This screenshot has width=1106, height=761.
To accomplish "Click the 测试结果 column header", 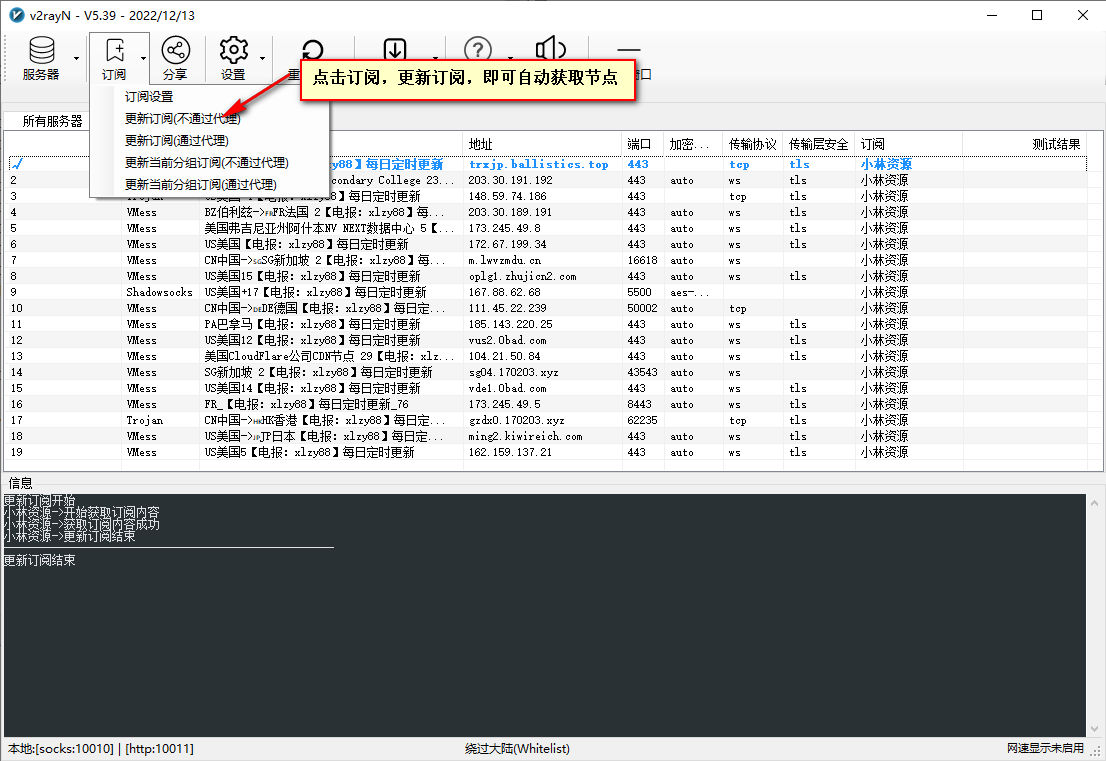I will click(1055, 144).
